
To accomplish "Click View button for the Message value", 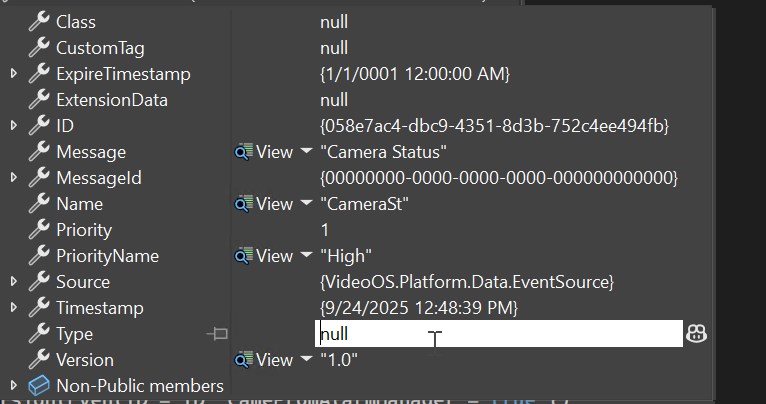I will (x=274, y=152).
